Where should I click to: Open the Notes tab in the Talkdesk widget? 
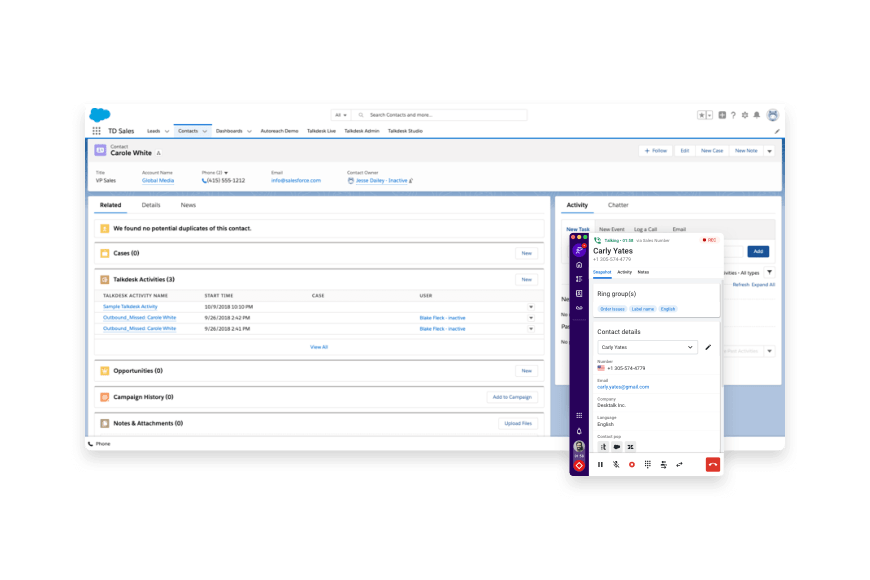(643, 272)
